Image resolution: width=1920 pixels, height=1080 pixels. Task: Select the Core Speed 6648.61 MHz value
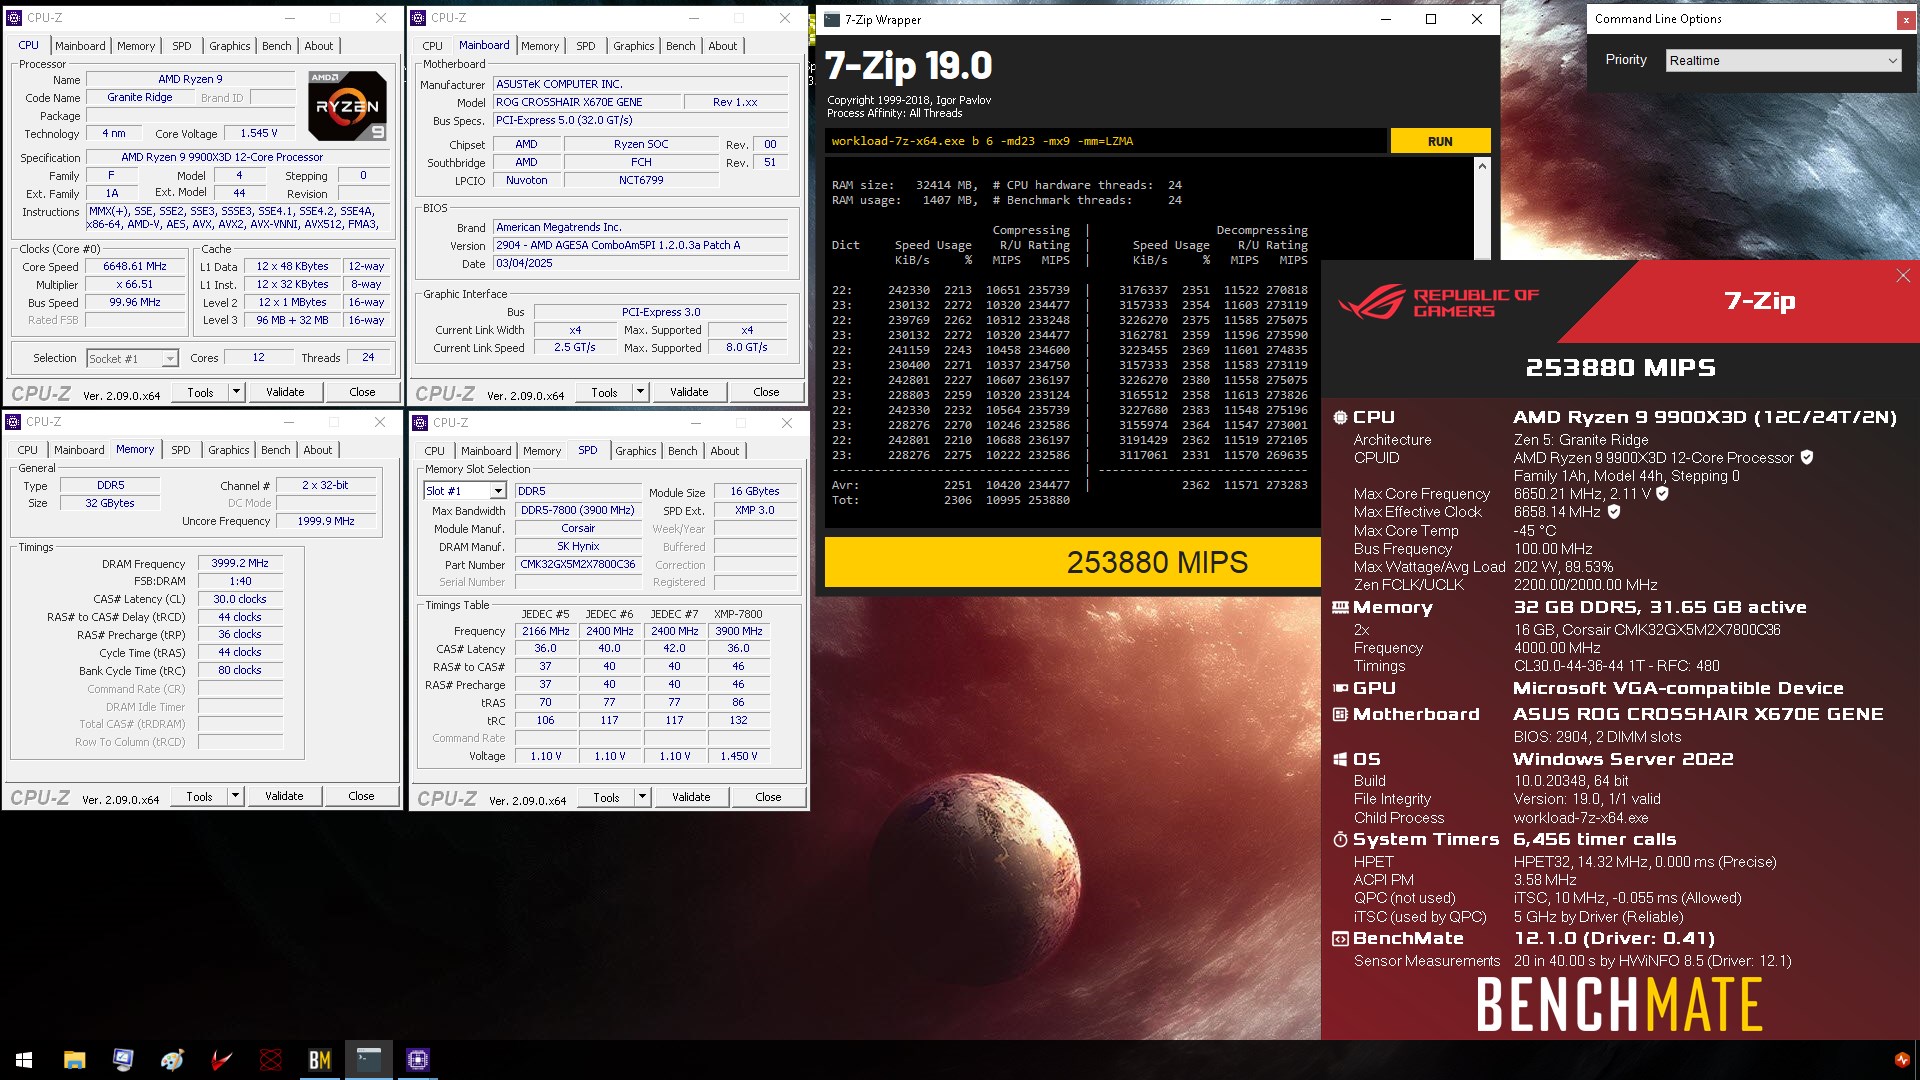pos(135,267)
